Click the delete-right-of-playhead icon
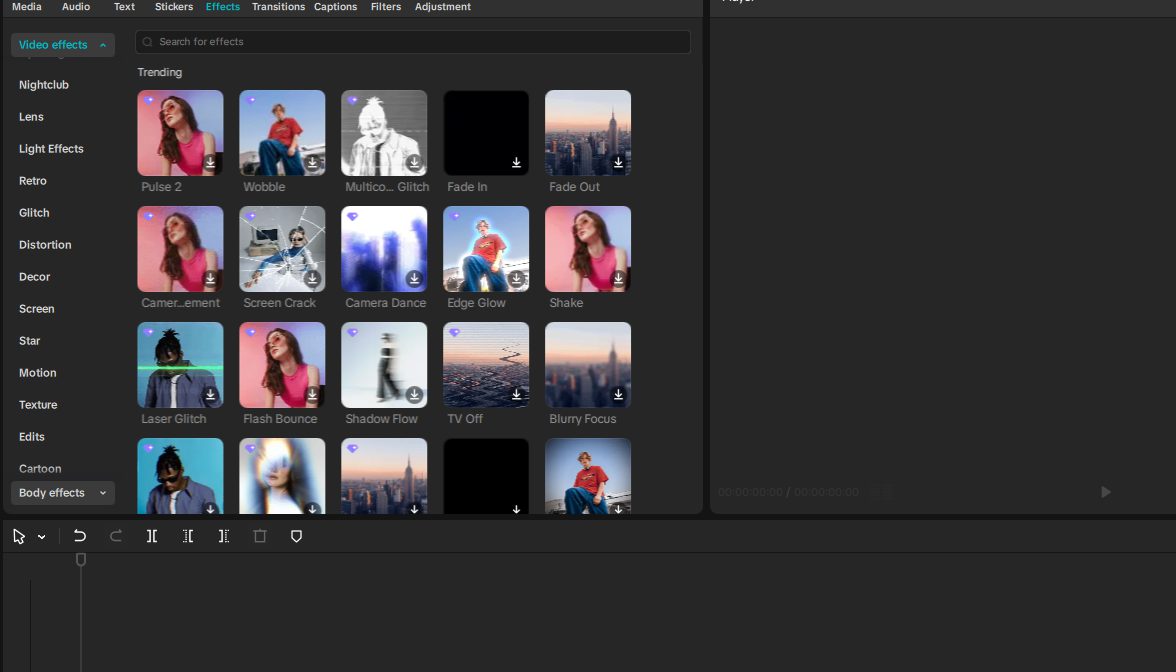The width and height of the screenshot is (1176, 672). click(x=224, y=535)
